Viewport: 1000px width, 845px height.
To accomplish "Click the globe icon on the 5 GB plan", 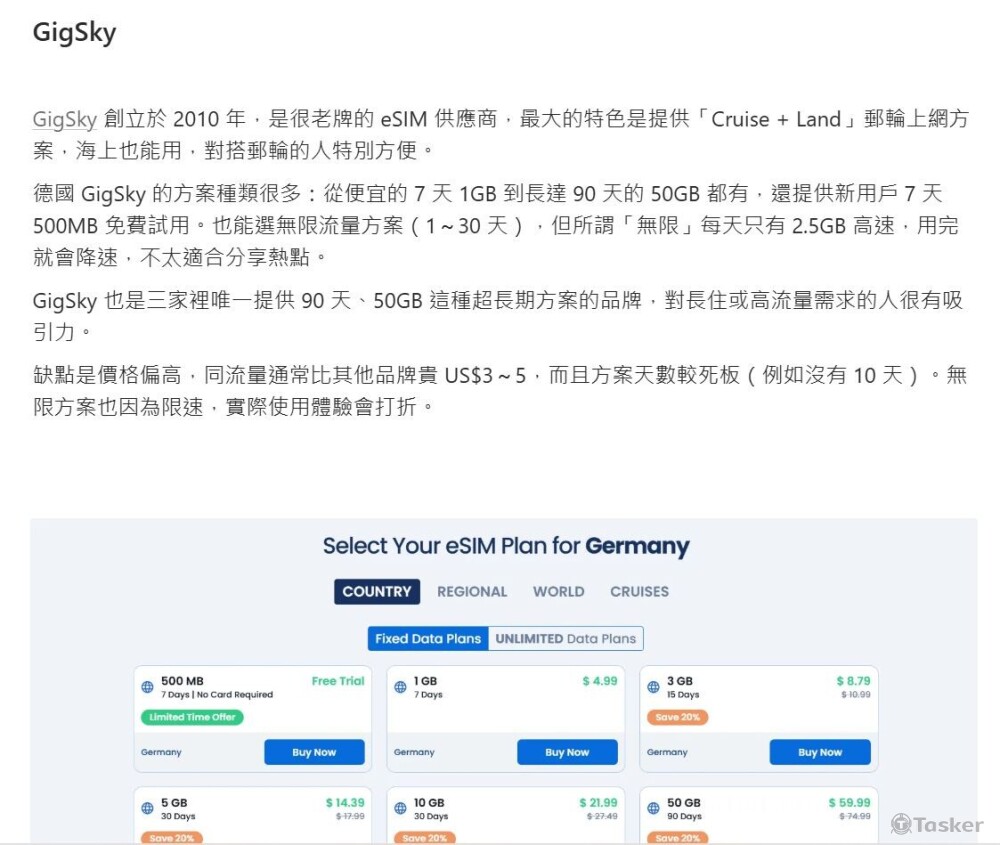I will tap(146, 808).
